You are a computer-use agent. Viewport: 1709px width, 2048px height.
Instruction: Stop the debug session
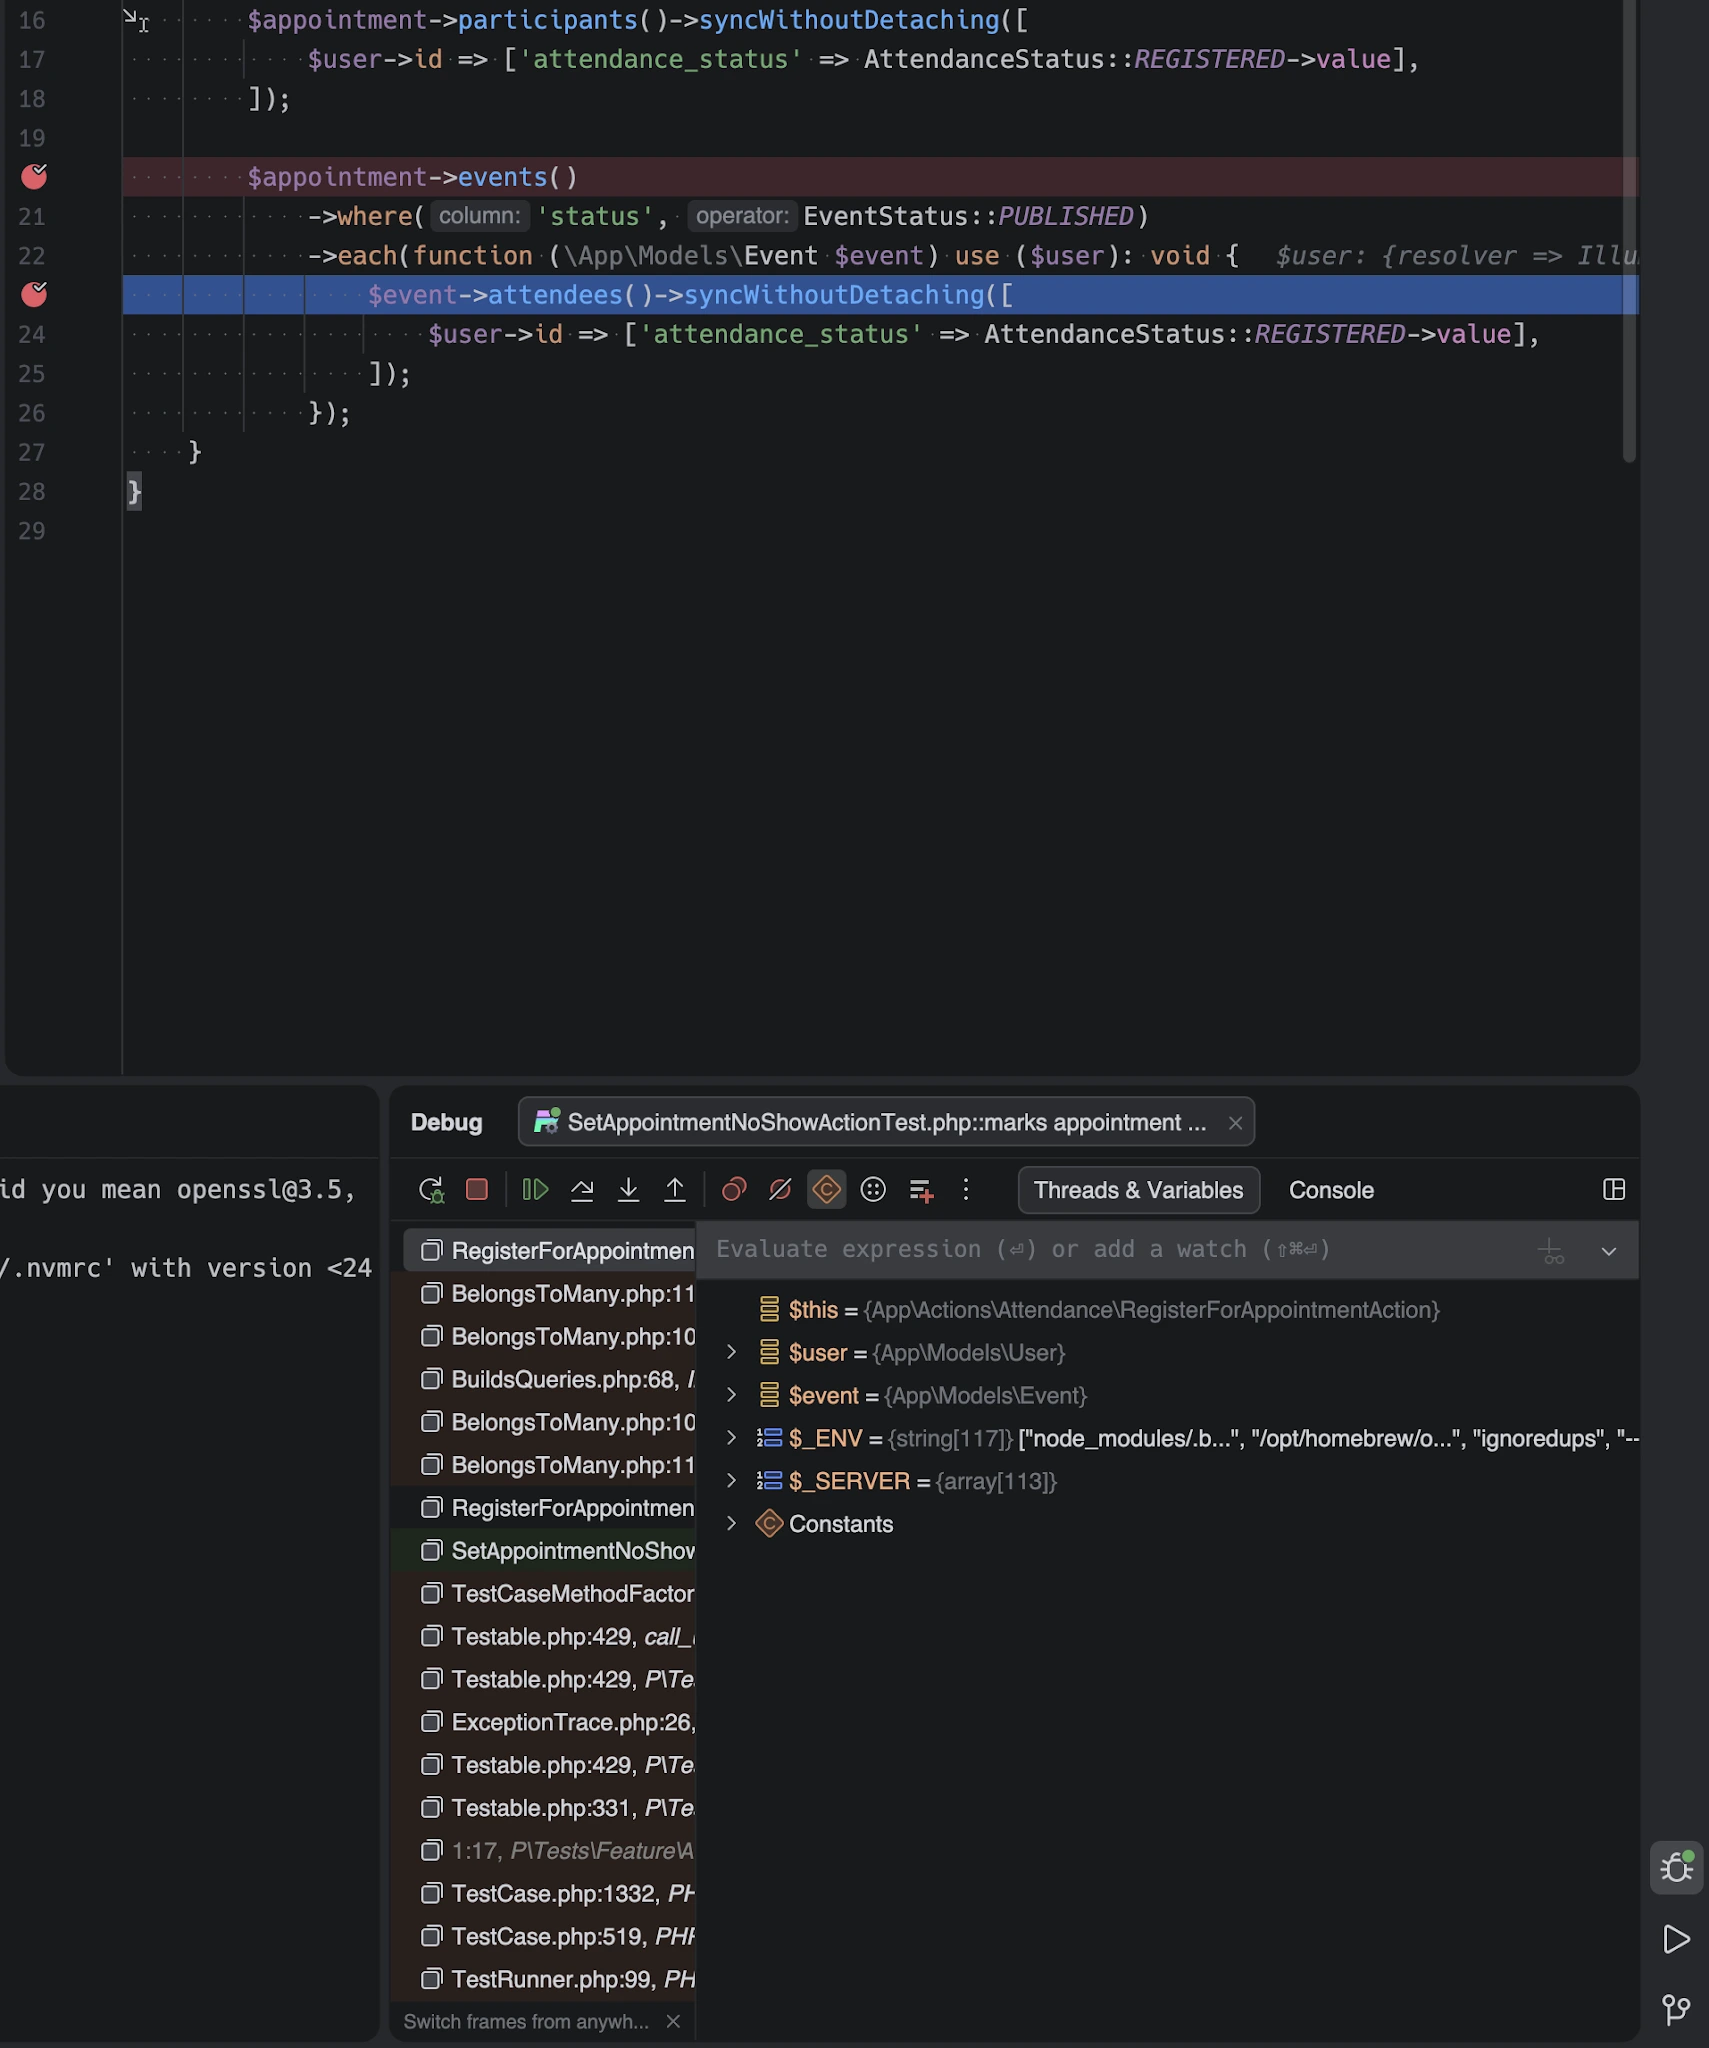477,1190
